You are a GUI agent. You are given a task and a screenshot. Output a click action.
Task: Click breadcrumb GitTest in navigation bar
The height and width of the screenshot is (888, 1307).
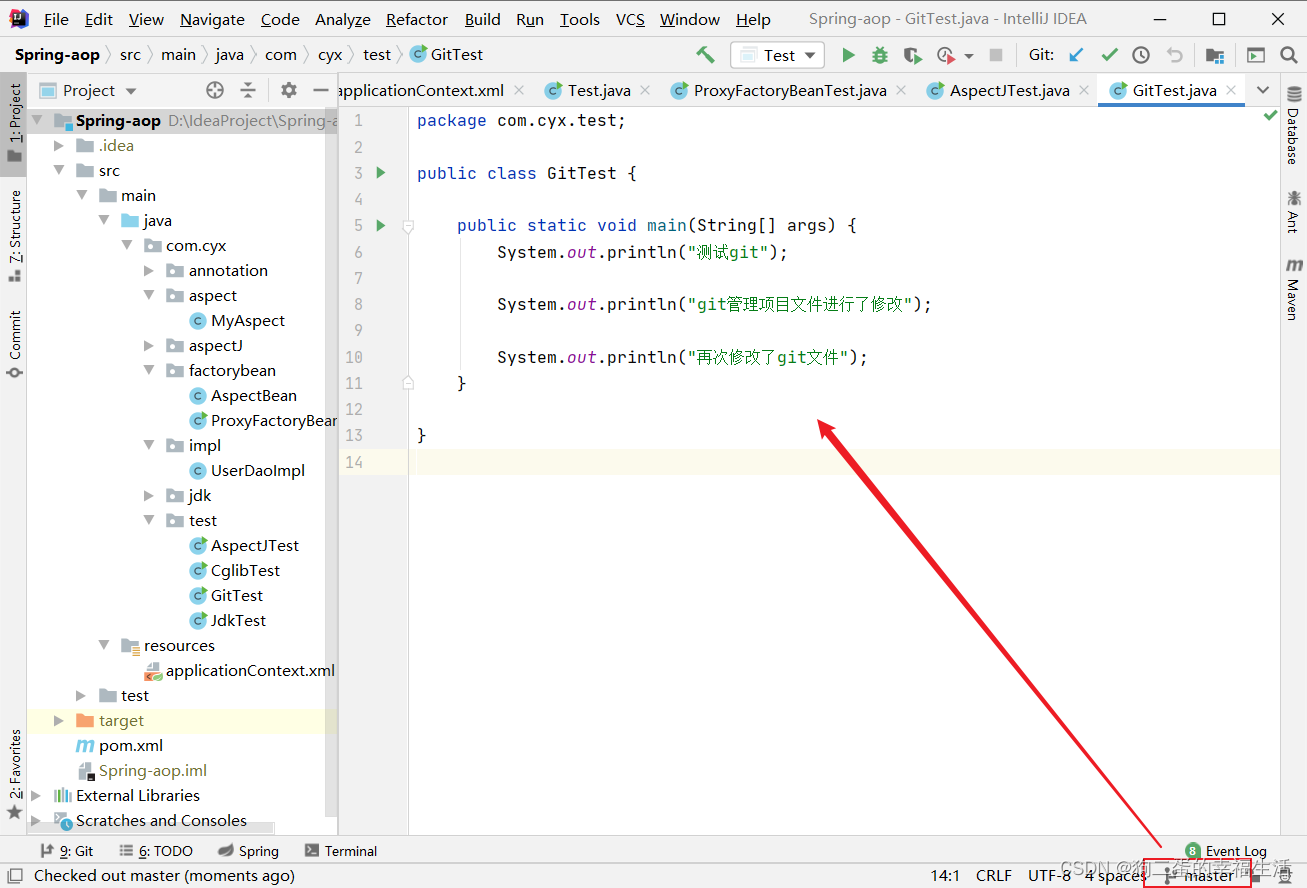[x=446, y=55]
